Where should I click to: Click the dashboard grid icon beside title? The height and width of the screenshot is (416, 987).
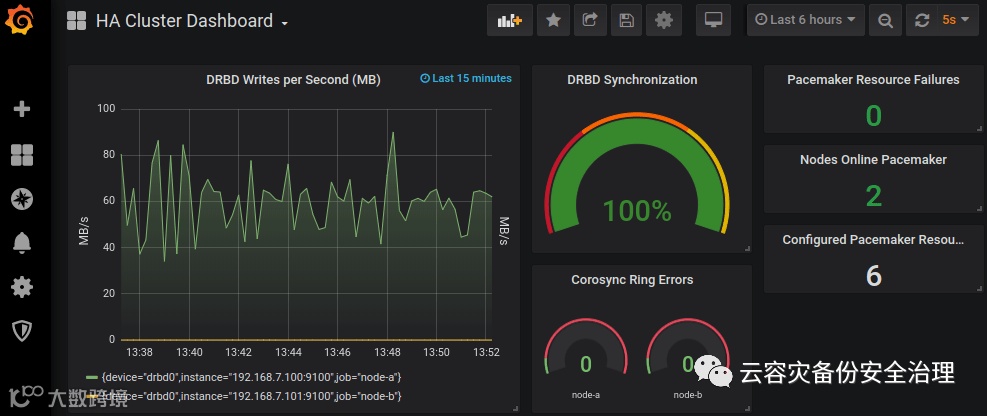(x=76, y=21)
